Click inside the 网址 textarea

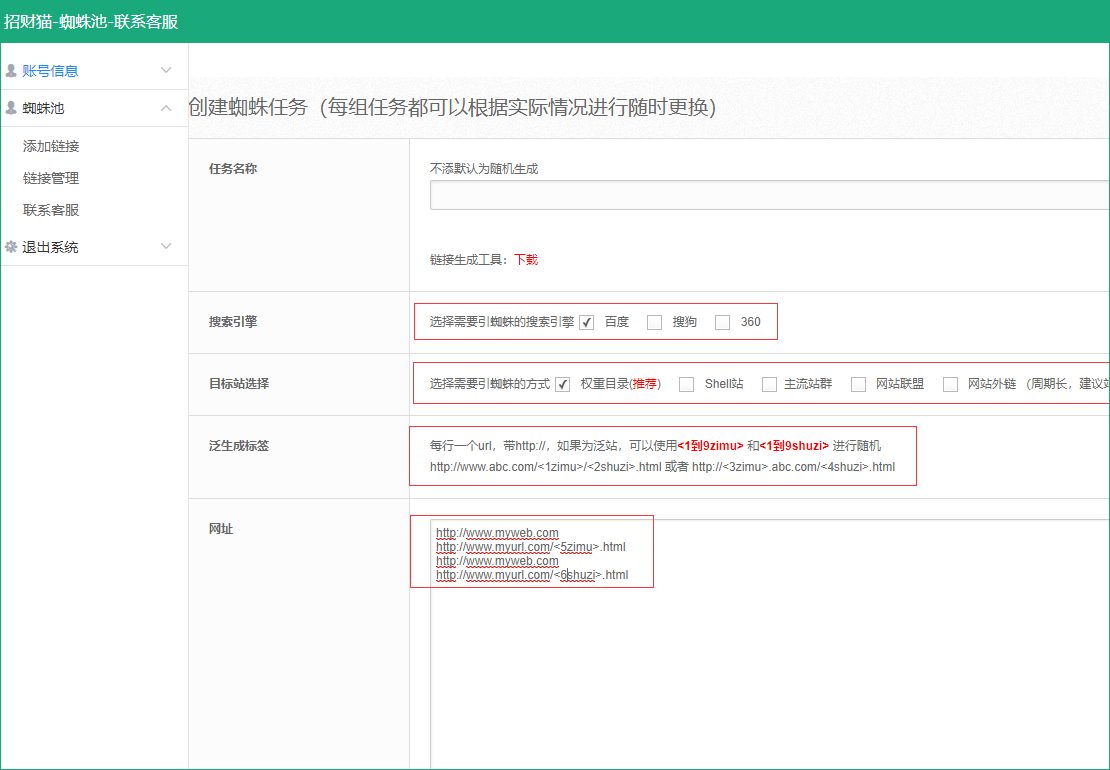(x=769, y=644)
